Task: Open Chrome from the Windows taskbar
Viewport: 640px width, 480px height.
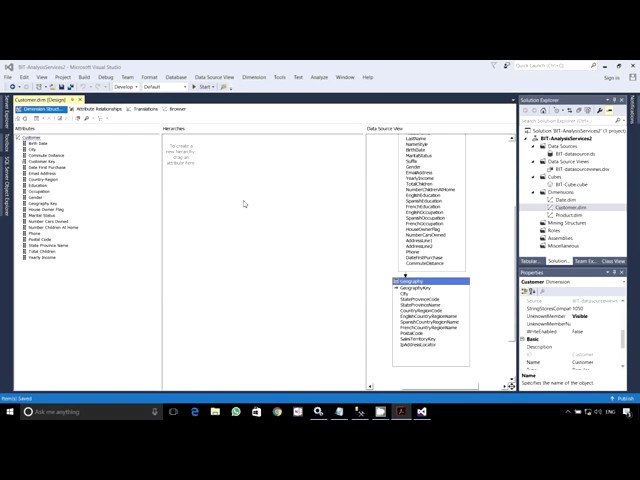Action: (x=277, y=412)
